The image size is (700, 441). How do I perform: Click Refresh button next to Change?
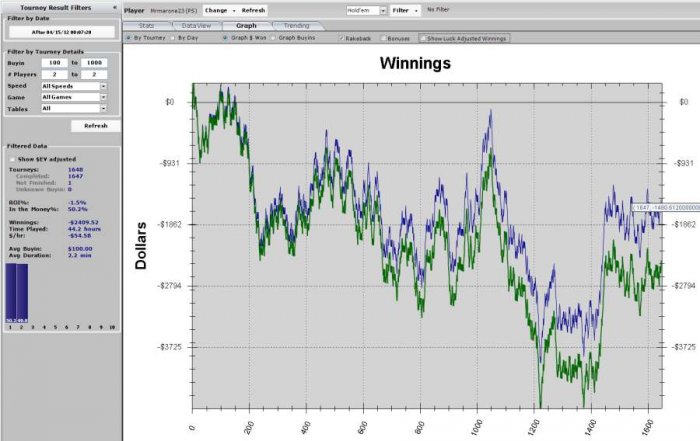pyautogui.click(x=253, y=10)
